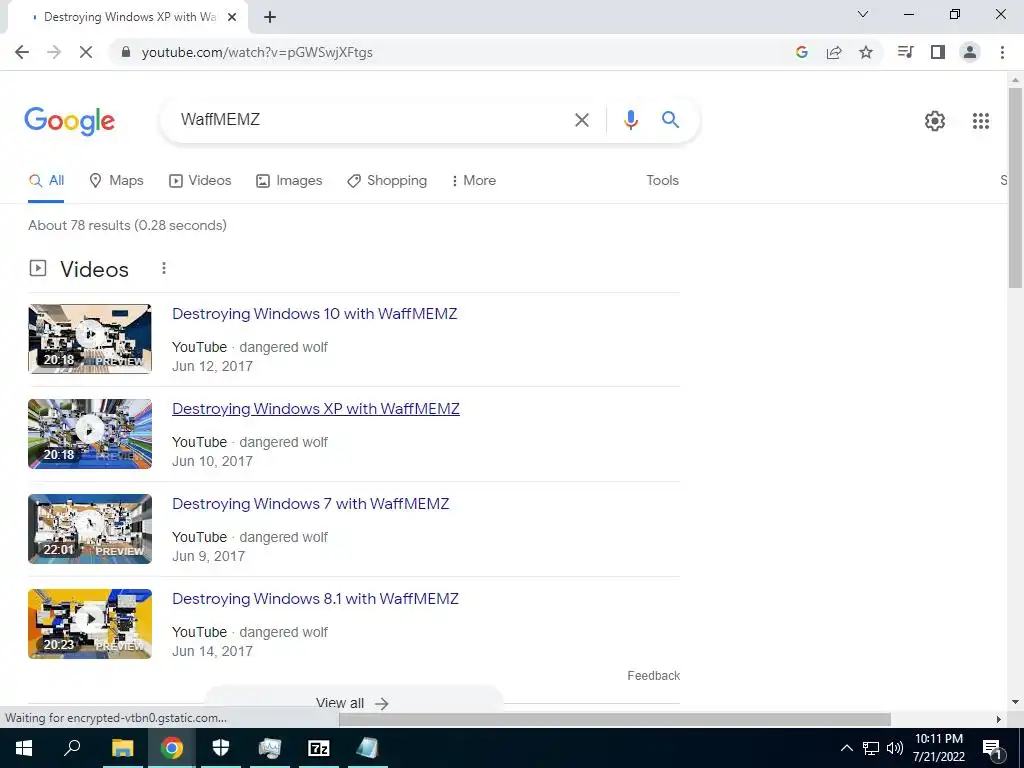
Task: Bookmark this tab with star icon
Action: [x=866, y=52]
